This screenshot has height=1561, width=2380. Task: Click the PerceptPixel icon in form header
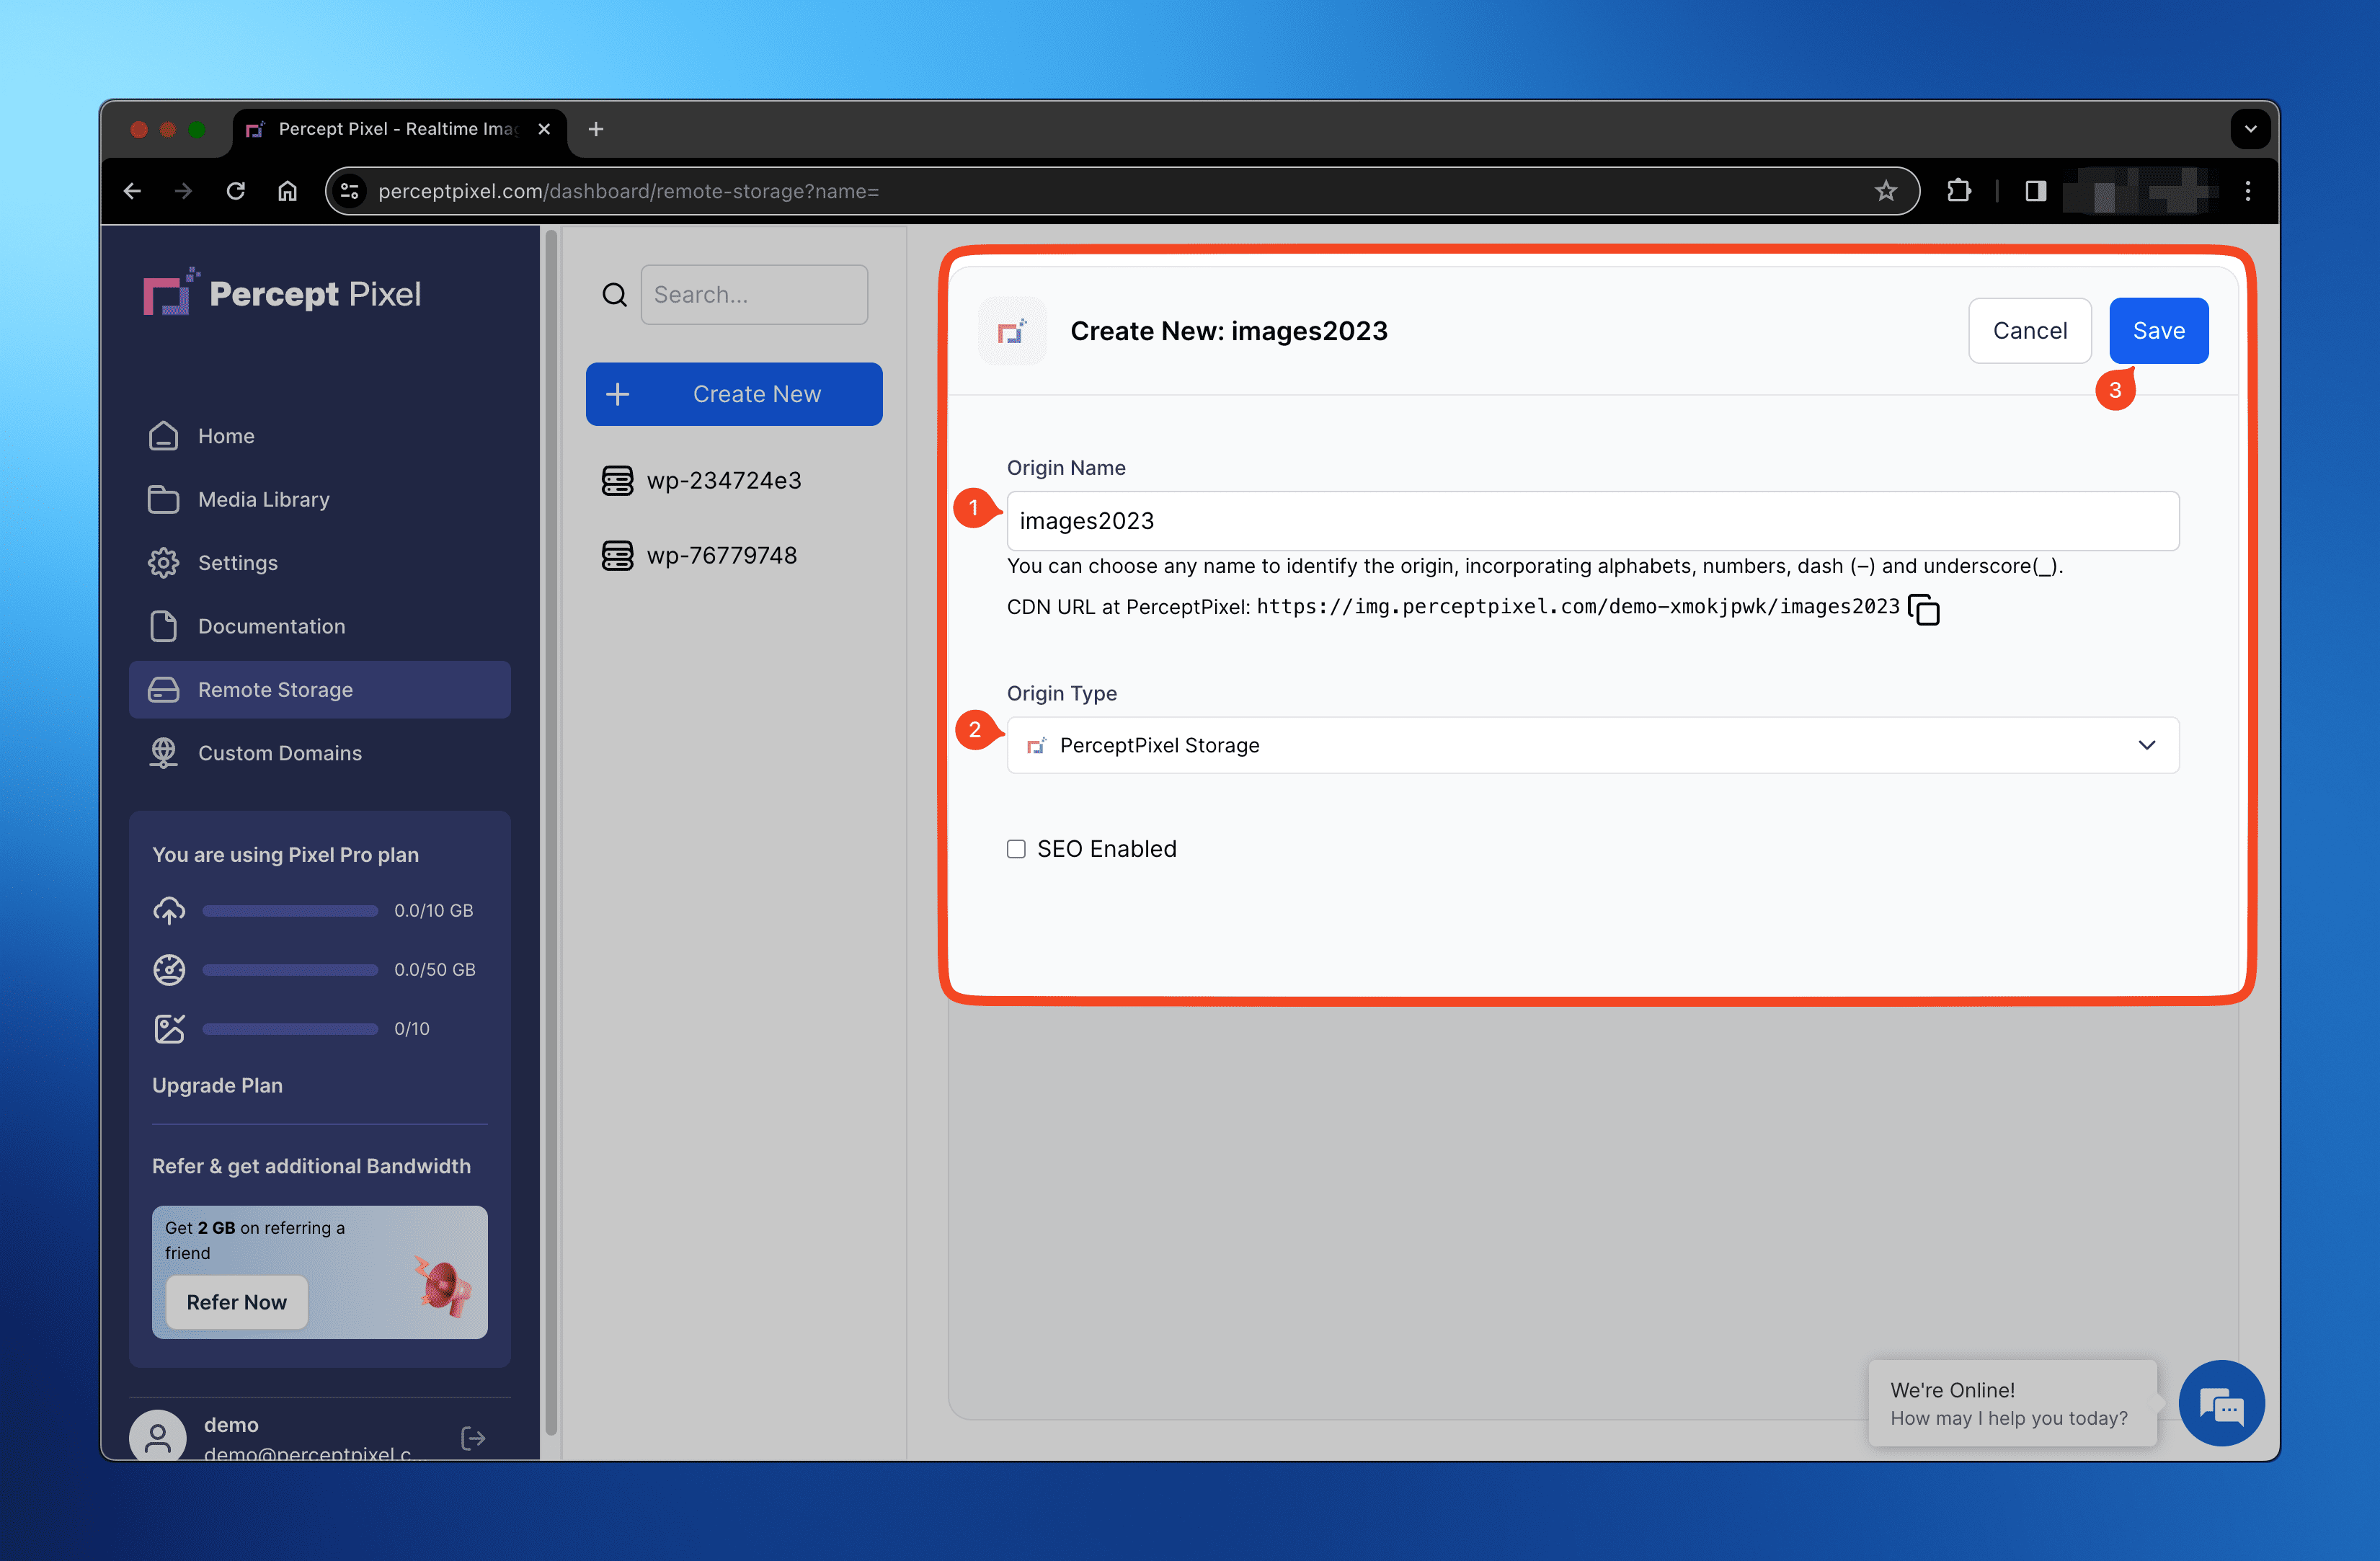(x=1012, y=331)
